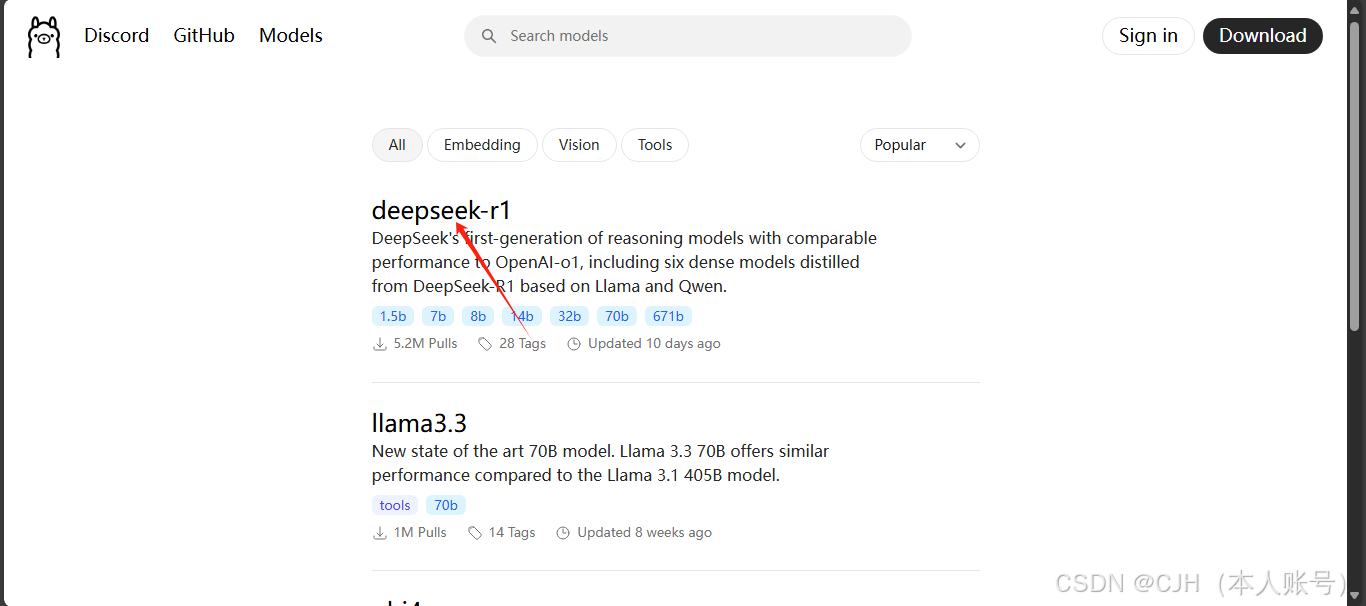Viewport: 1366px width, 606px height.
Task: Select the 7b tag of deepseek-r1
Action: pos(438,316)
